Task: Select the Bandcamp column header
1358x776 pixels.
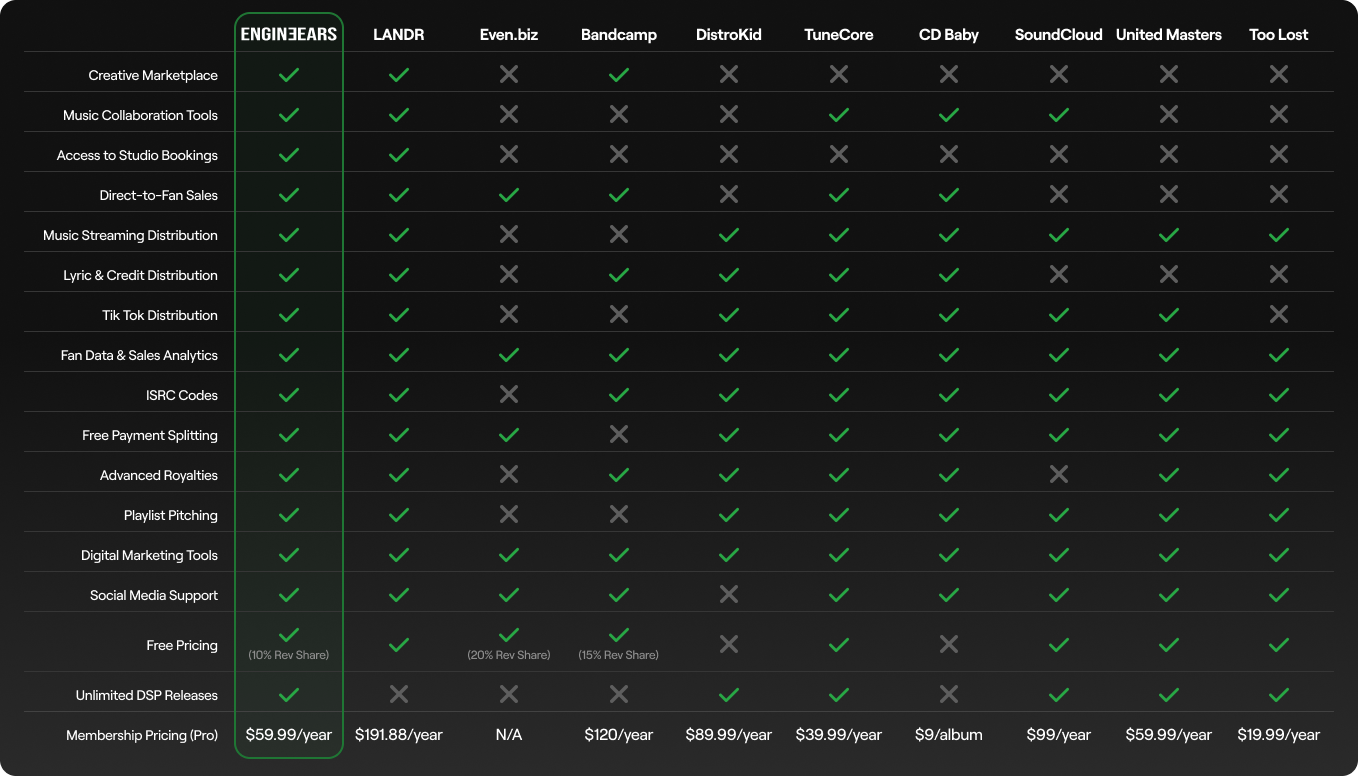Action: point(619,34)
